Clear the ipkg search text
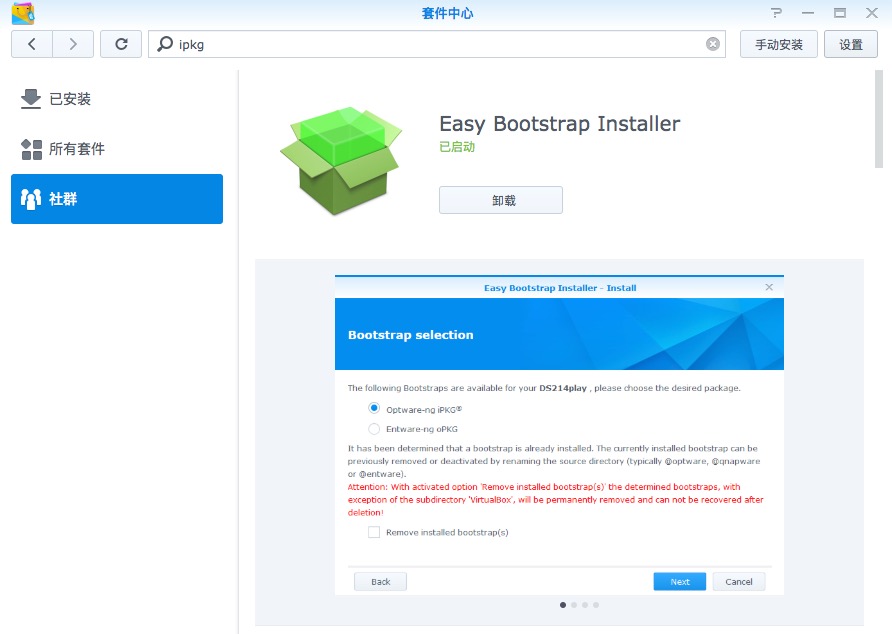The height and width of the screenshot is (634, 892). (x=713, y=44)
